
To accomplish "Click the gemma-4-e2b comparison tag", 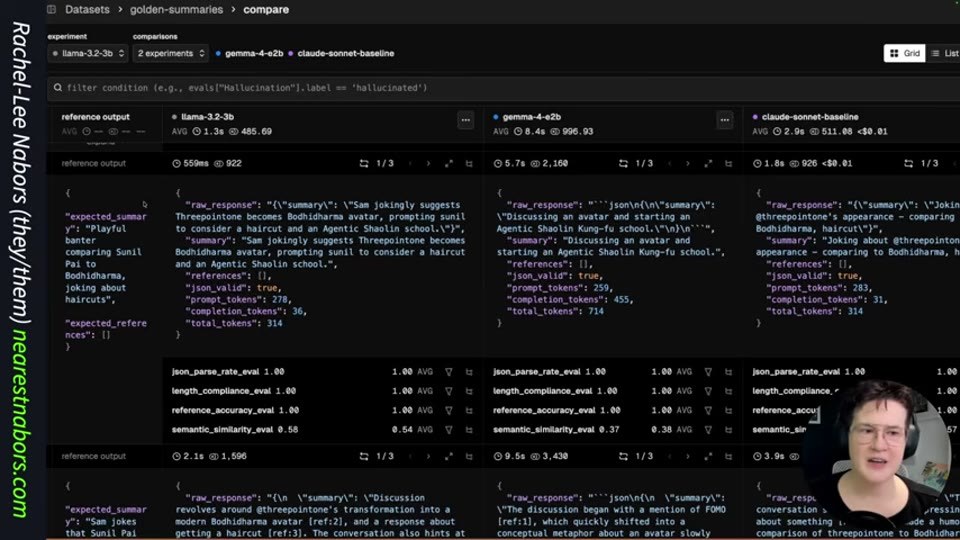I will tap(249, 53).
